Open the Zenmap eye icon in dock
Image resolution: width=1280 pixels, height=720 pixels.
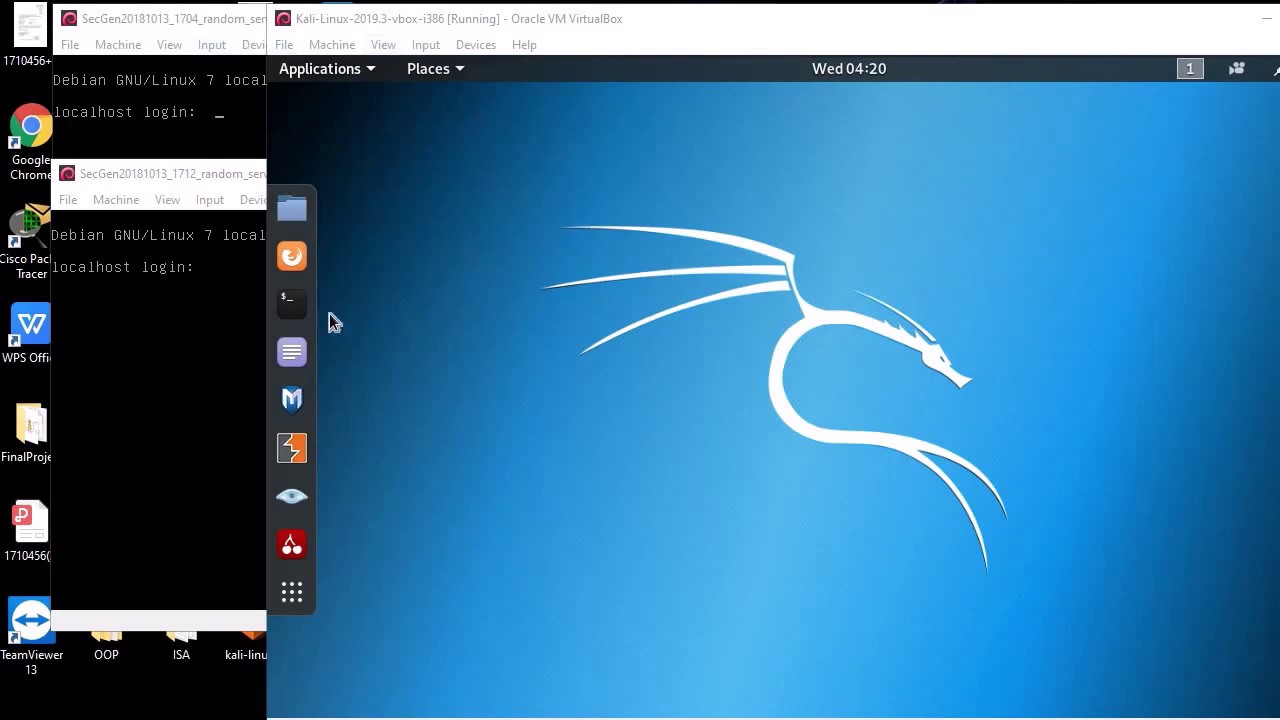pos(292,496)
